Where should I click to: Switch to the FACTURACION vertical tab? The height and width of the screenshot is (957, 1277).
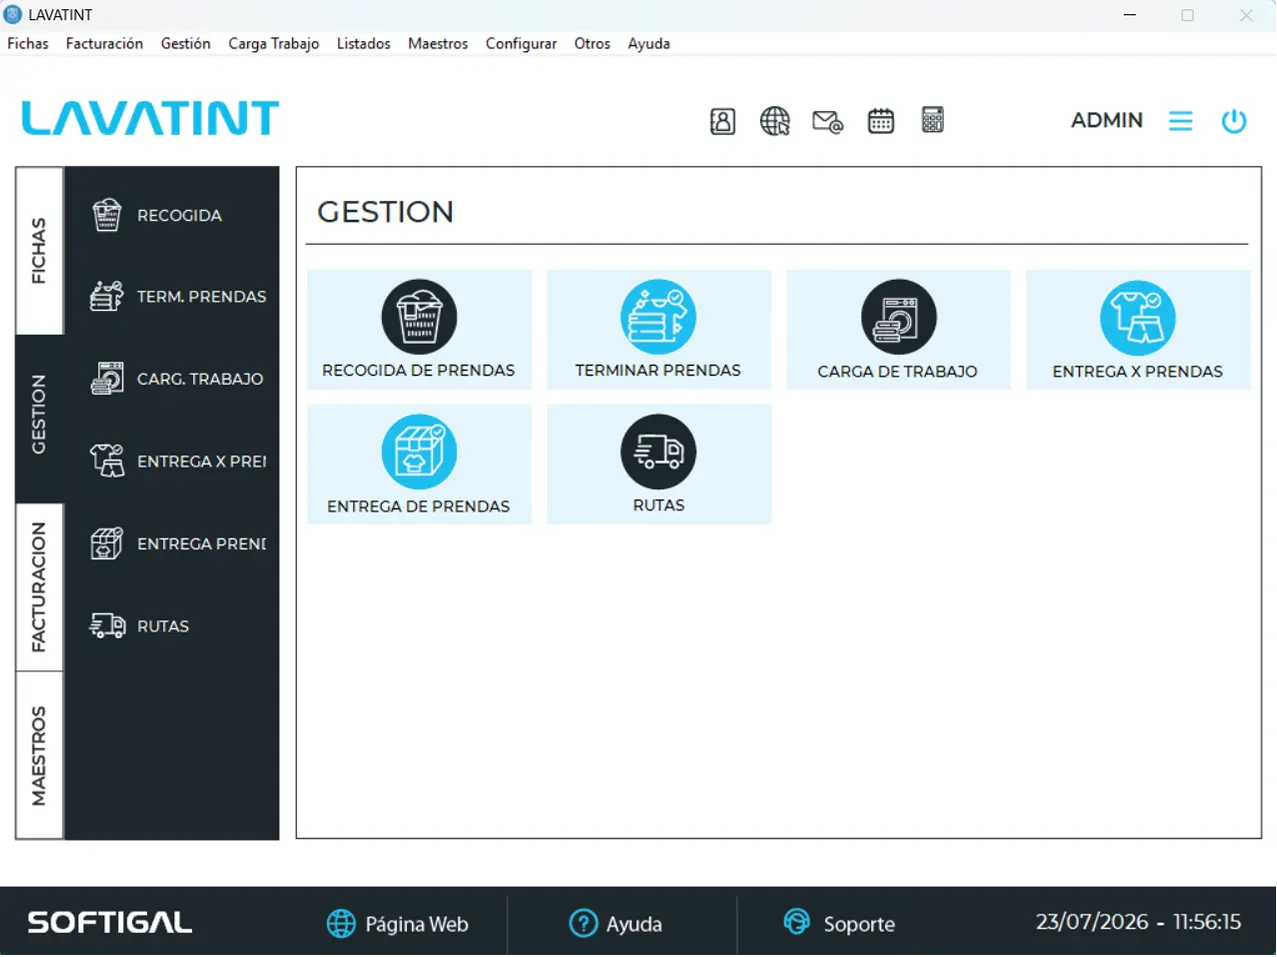point(39,587)
